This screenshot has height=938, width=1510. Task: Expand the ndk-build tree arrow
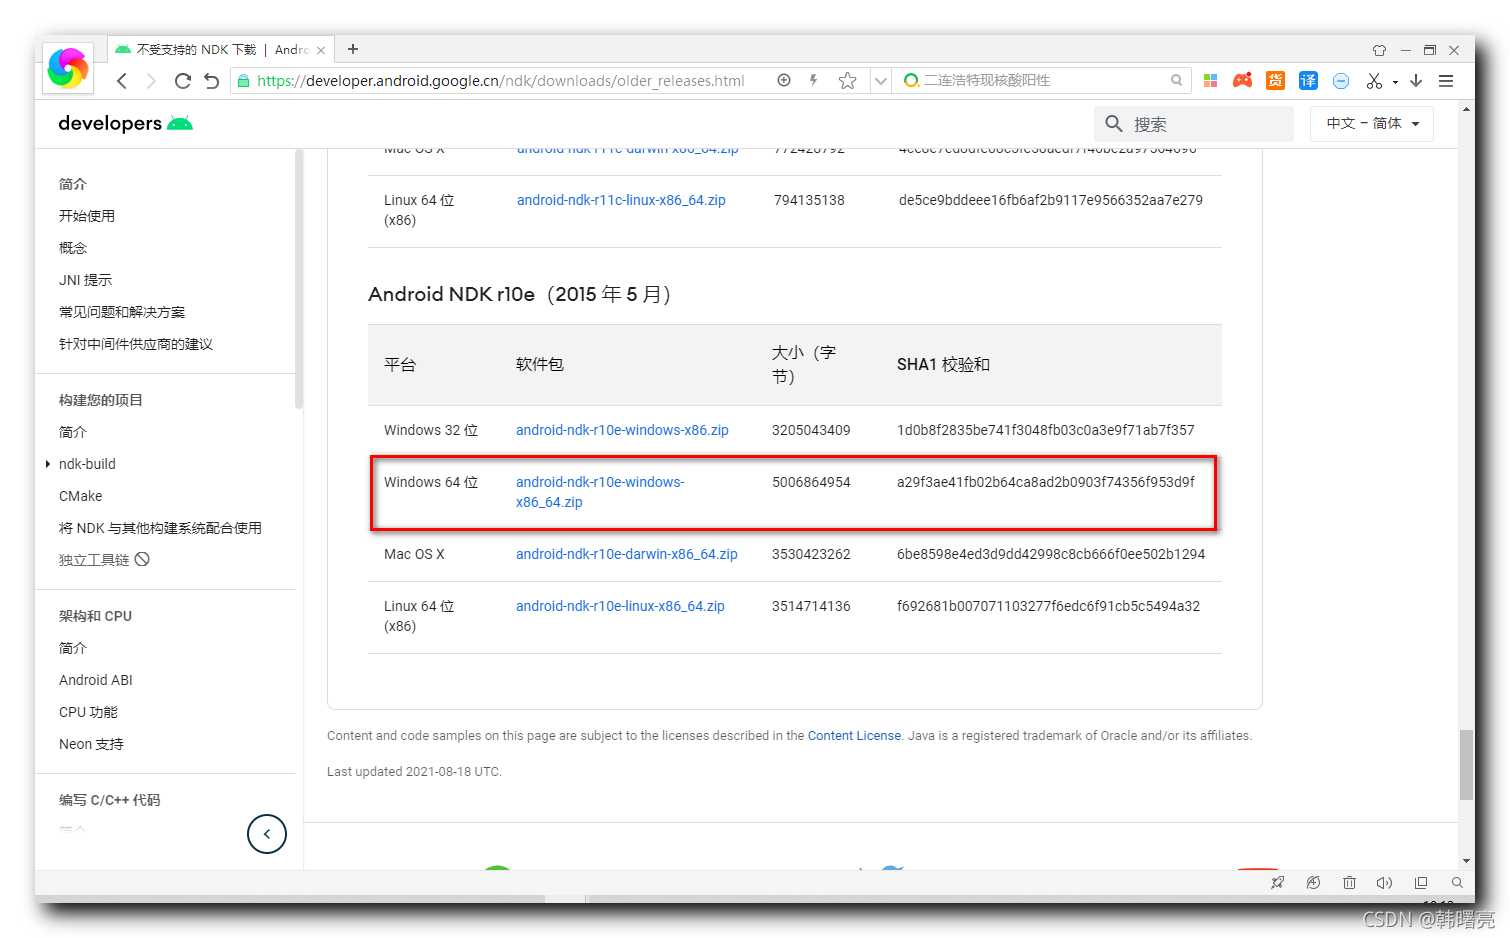point(48,464)
